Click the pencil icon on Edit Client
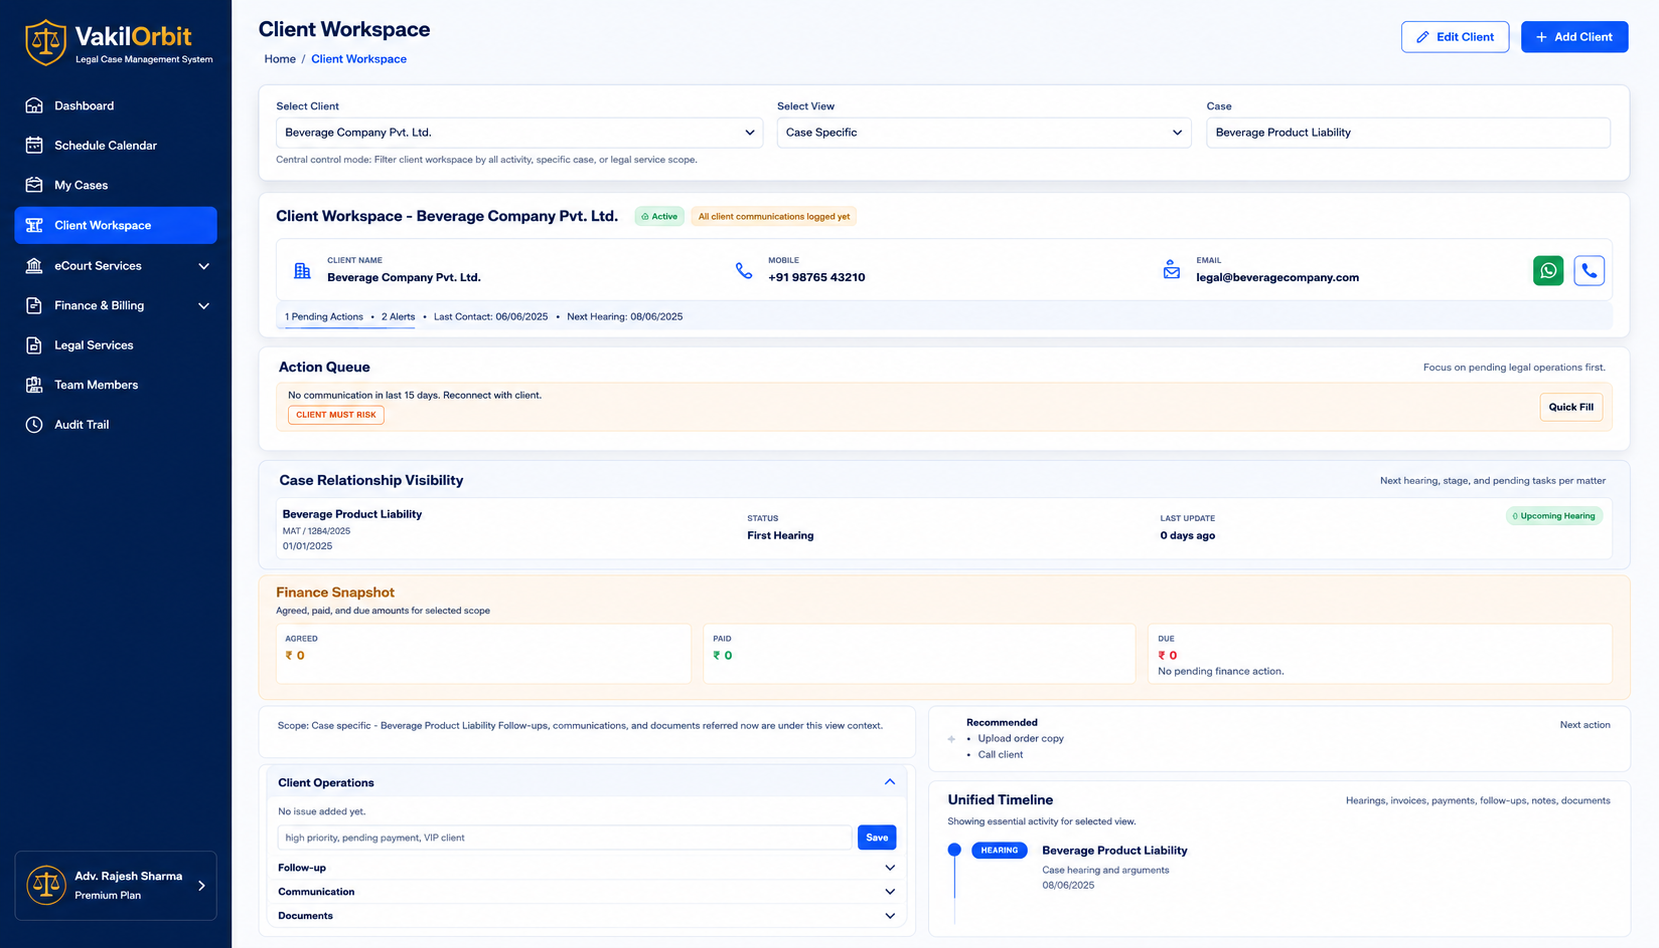1659x948 pixels. click(x=1422, y=37)
